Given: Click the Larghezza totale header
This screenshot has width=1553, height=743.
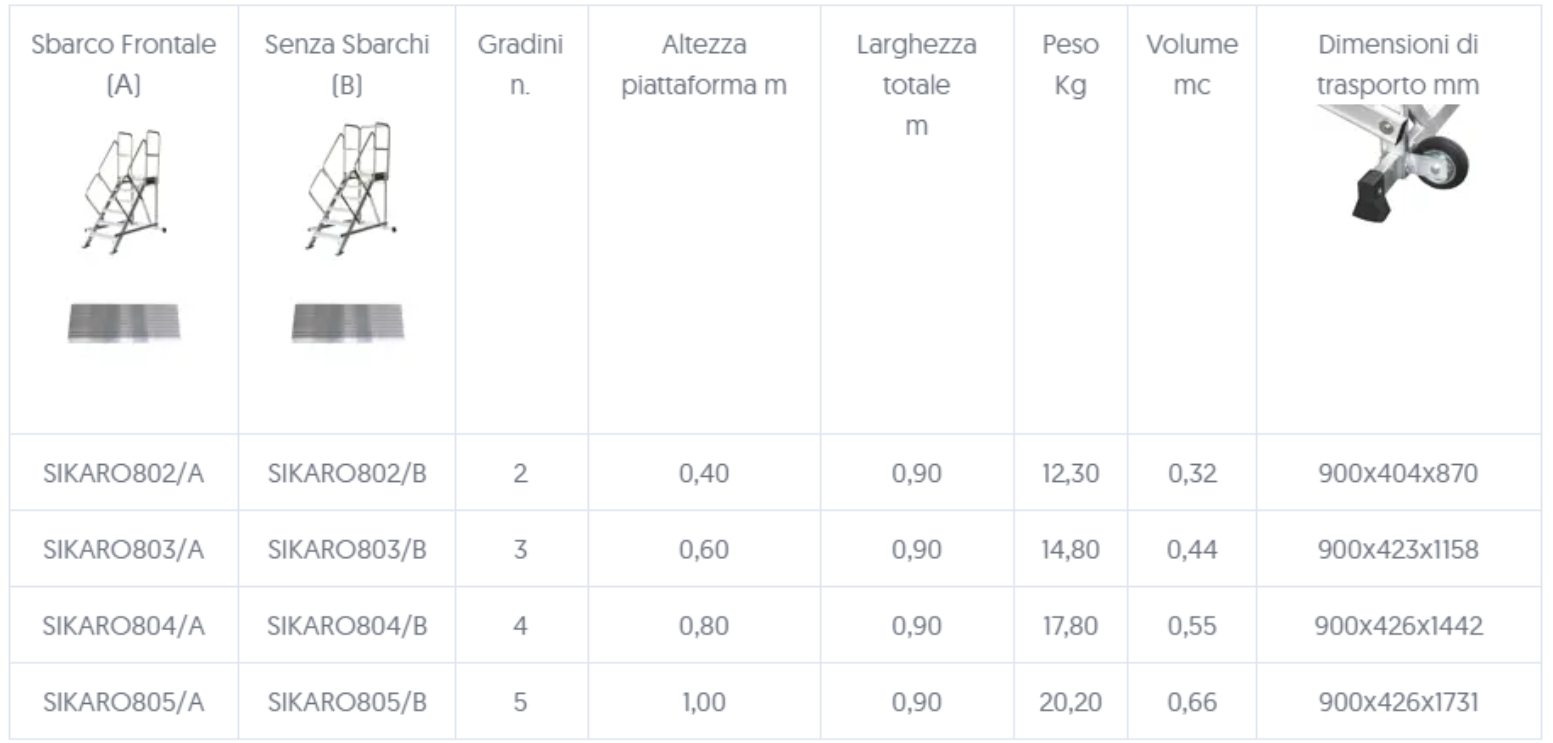Looking at the screenshot, I should [x=916, y=85].
